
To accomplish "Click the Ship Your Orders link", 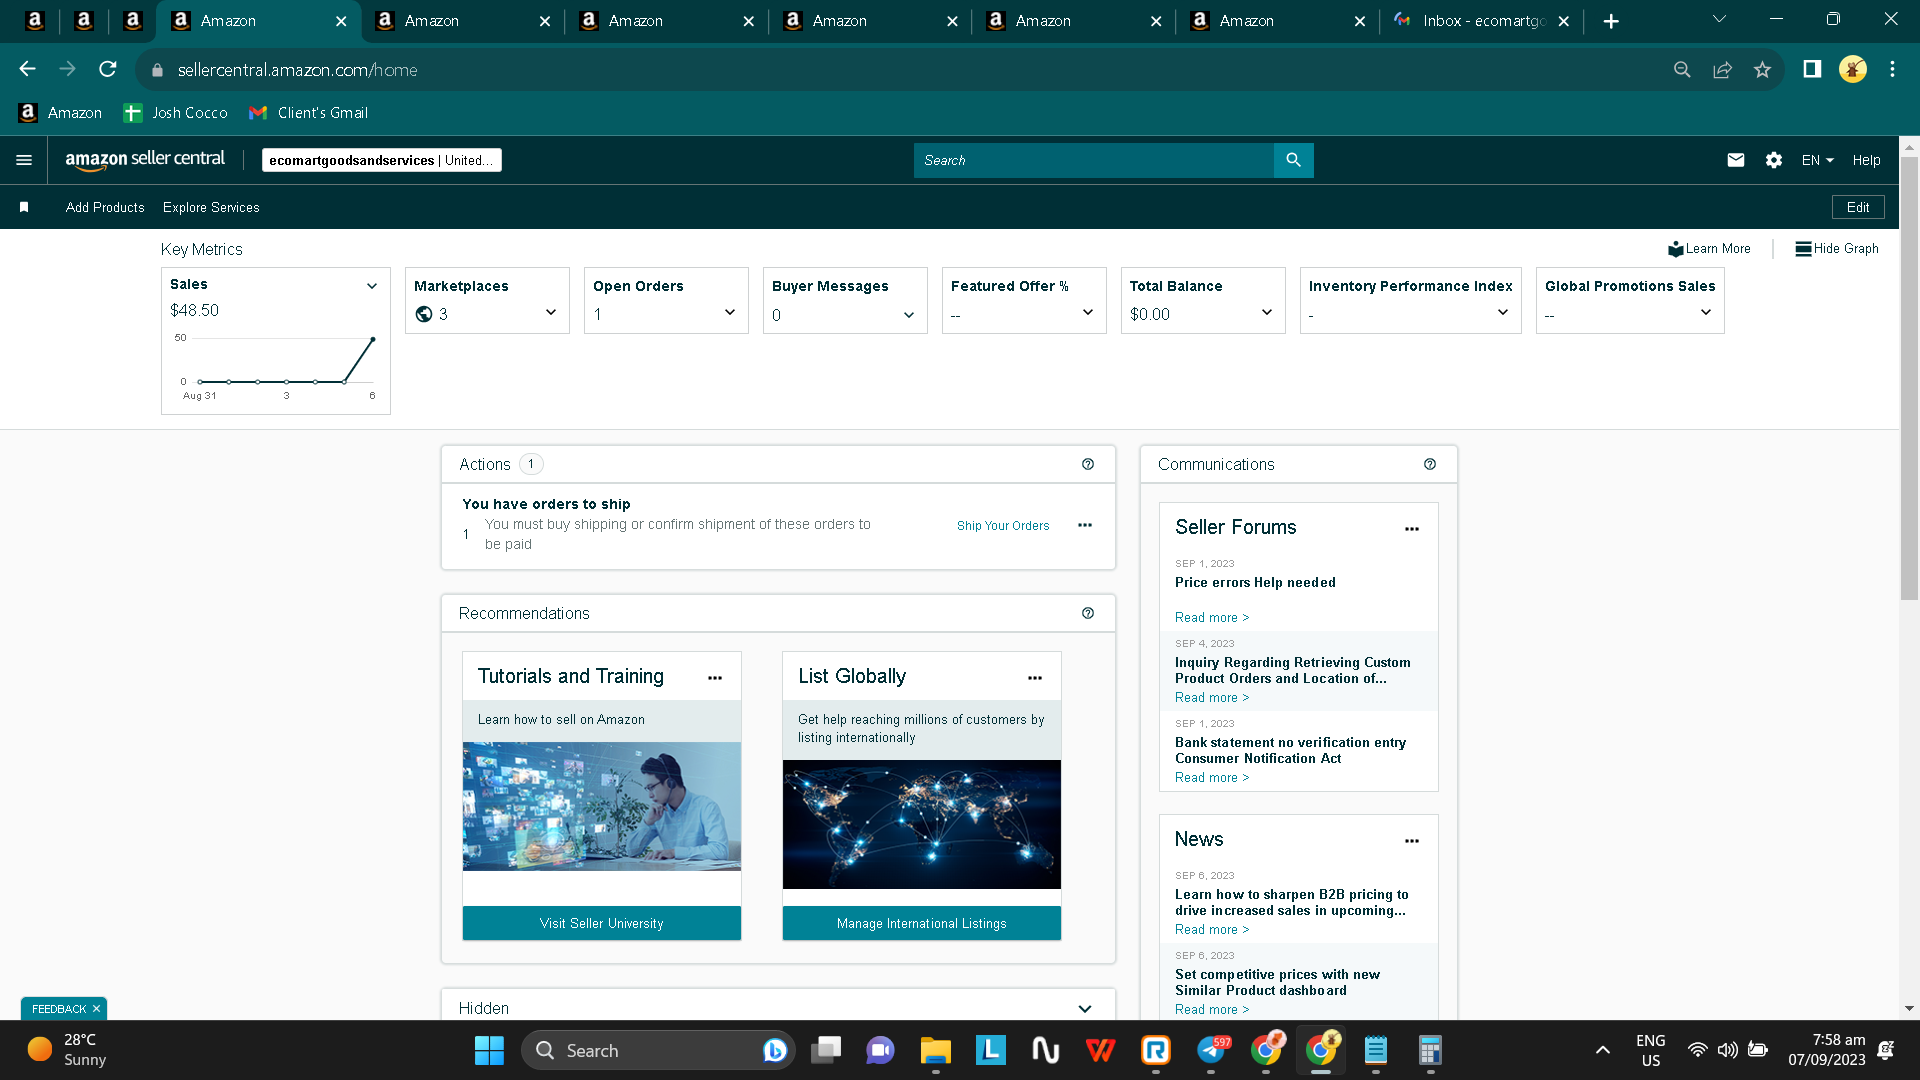I will pos(1003,526).
